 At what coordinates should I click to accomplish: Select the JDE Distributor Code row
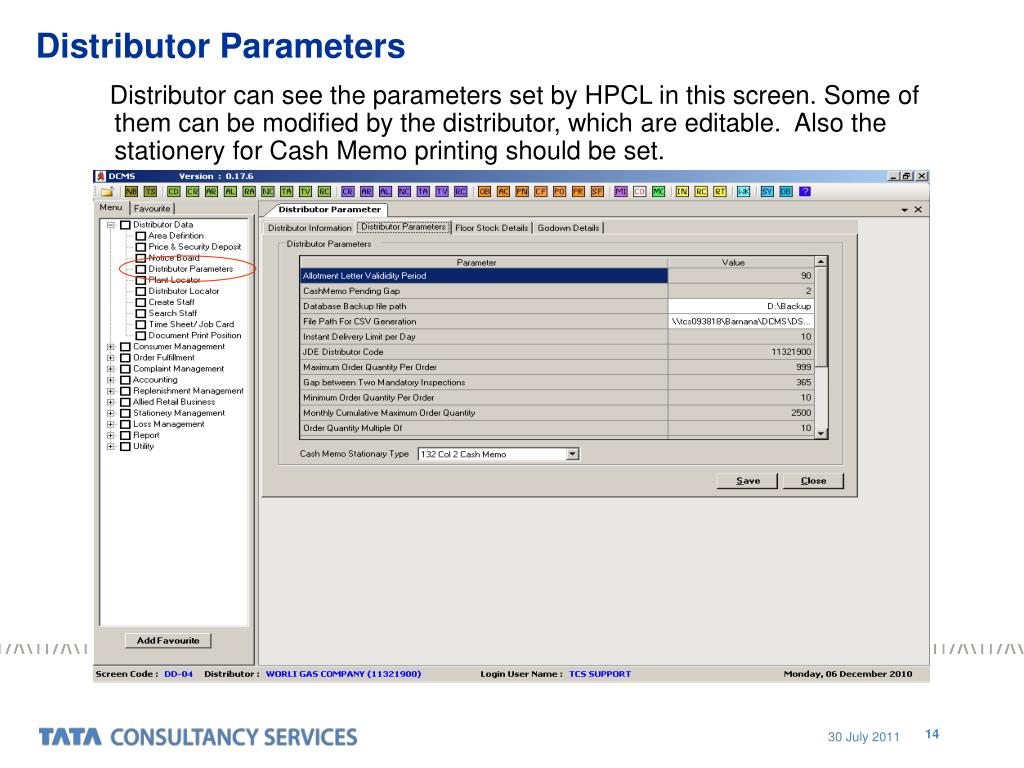tap(557, 352)
